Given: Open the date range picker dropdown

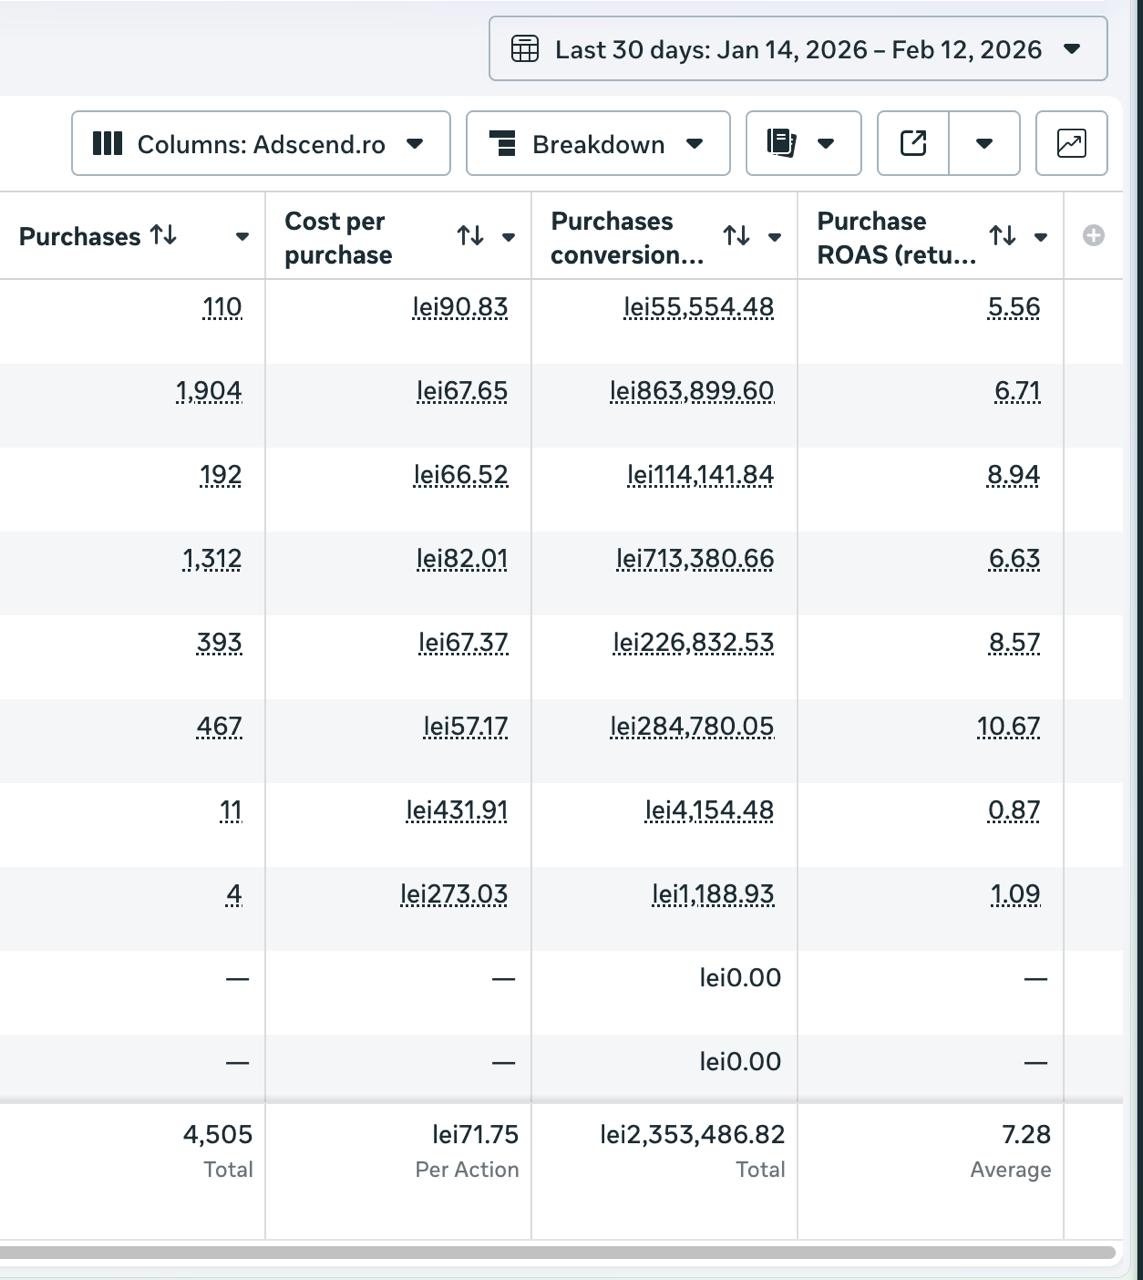Looking at the screenshot, I should pos(798,49).
